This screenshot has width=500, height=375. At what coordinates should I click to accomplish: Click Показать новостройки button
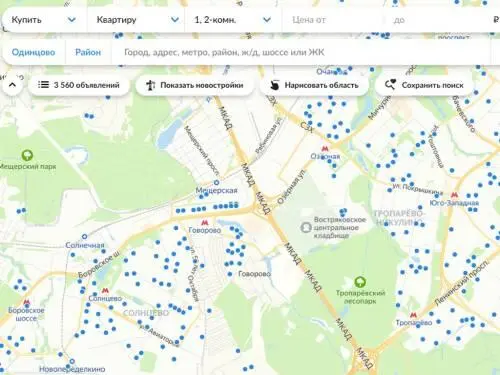(x=195, y=85)
